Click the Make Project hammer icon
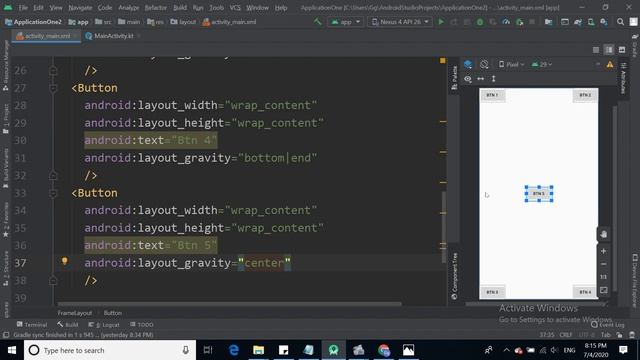The image size is (640, 360). [318, 22]
